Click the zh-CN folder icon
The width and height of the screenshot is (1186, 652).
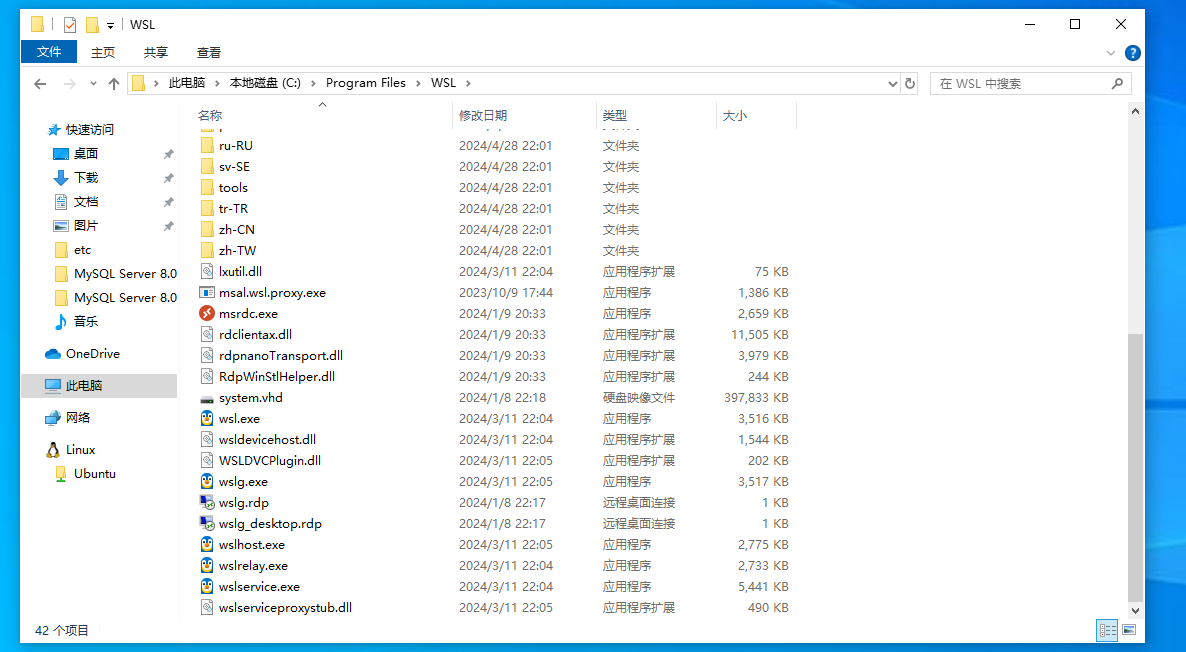point(207,229)
